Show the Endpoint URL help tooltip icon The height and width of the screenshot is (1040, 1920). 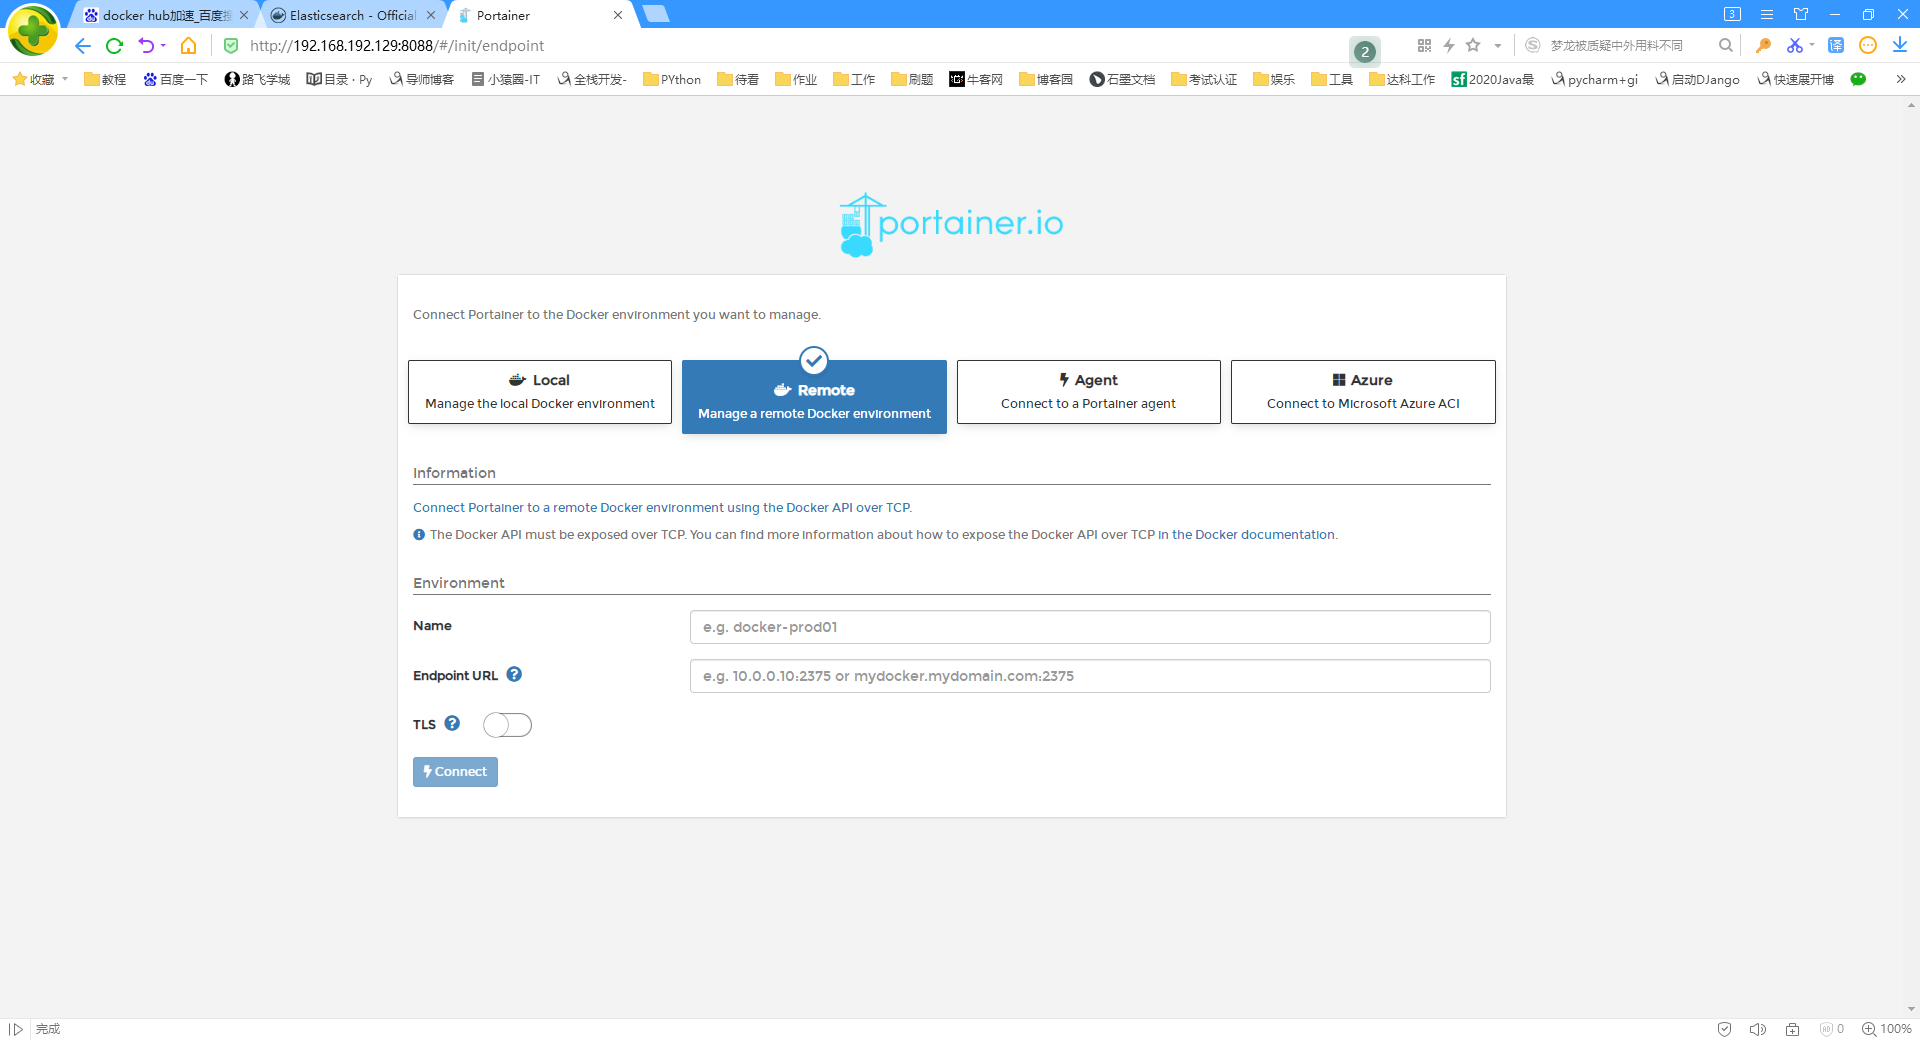(514, 674)
